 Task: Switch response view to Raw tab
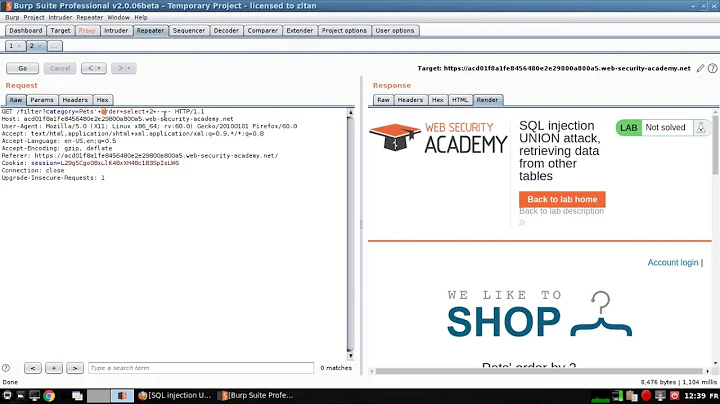[x=383, y=100]
